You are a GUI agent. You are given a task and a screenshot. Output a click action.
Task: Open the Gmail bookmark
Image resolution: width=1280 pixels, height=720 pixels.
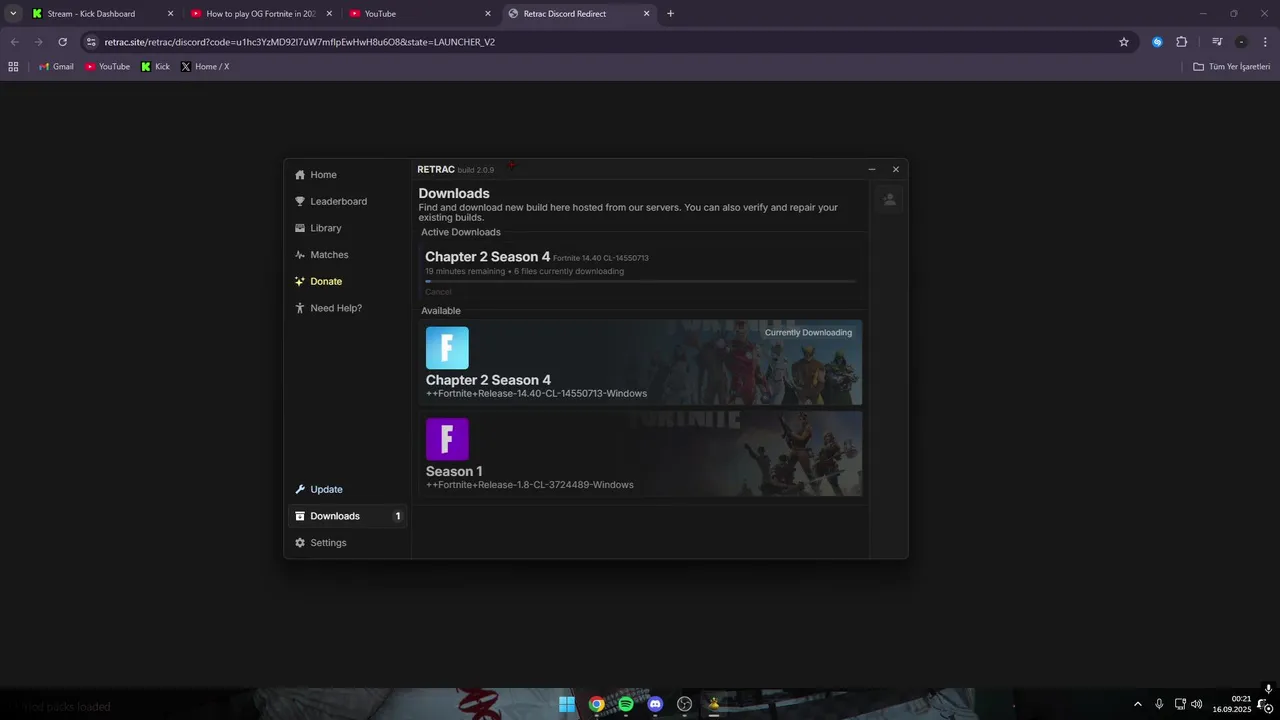click(x=56, y=67)
